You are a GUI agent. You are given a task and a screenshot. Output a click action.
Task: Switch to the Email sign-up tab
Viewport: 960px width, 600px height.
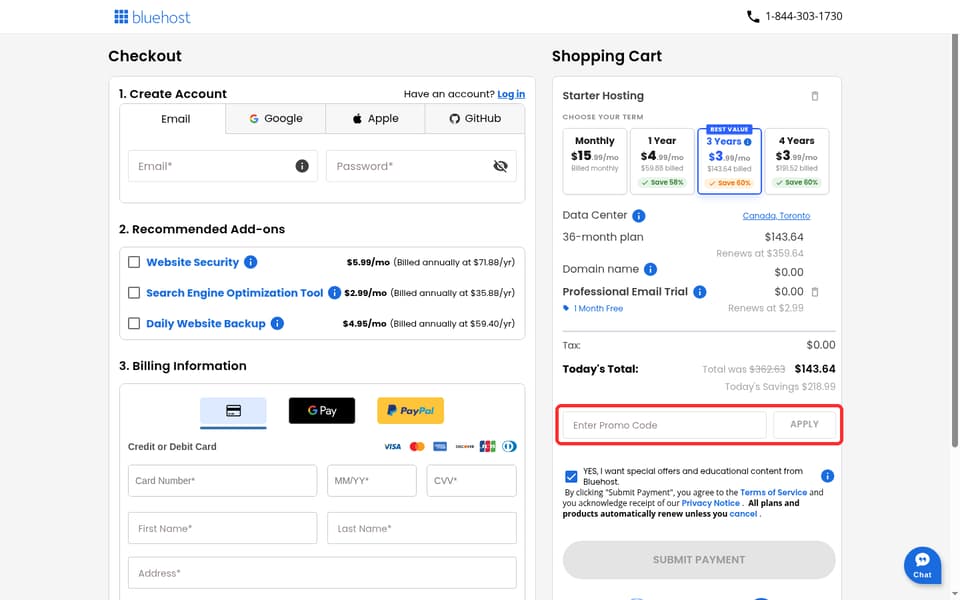coord(176,119)
